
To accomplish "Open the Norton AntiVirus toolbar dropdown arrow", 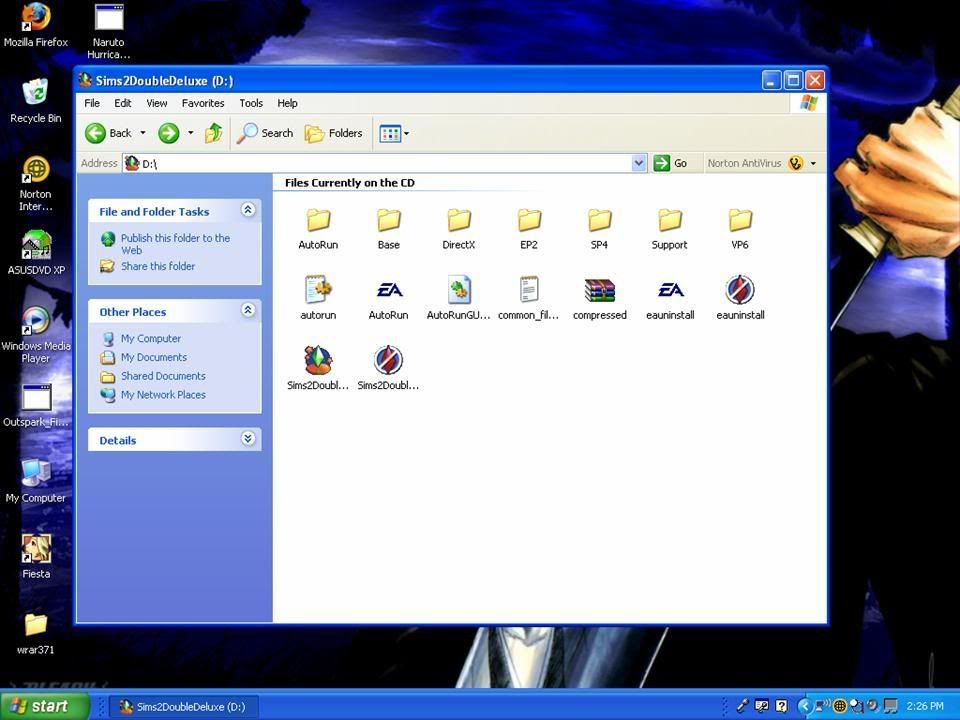I will [x=813, y=163].
